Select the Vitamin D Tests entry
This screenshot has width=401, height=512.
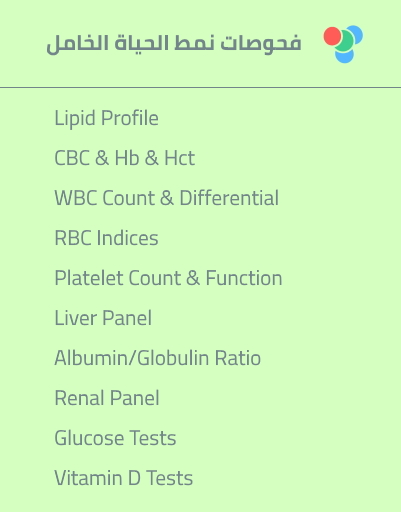123,478
